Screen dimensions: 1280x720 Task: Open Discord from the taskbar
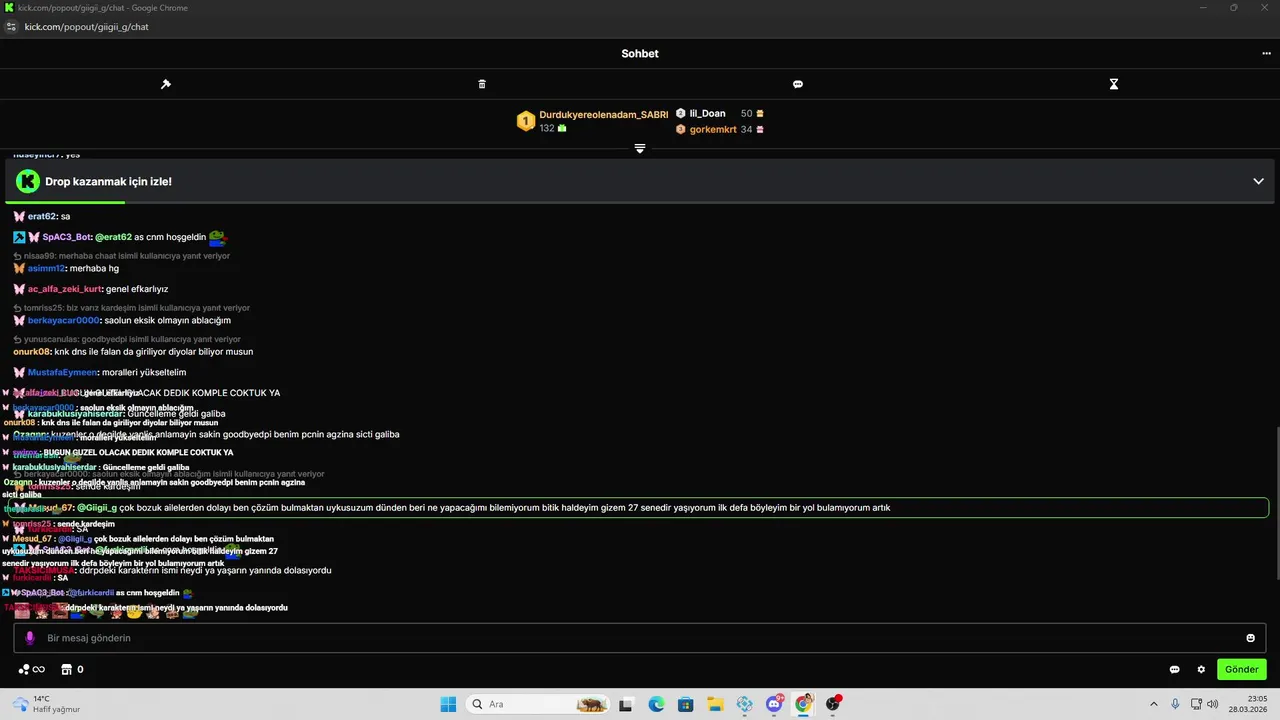pos(774,704)
